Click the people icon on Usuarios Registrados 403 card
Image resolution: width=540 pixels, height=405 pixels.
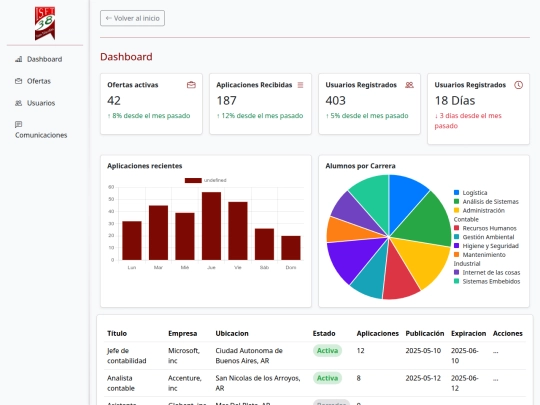(x=409, y=85)
